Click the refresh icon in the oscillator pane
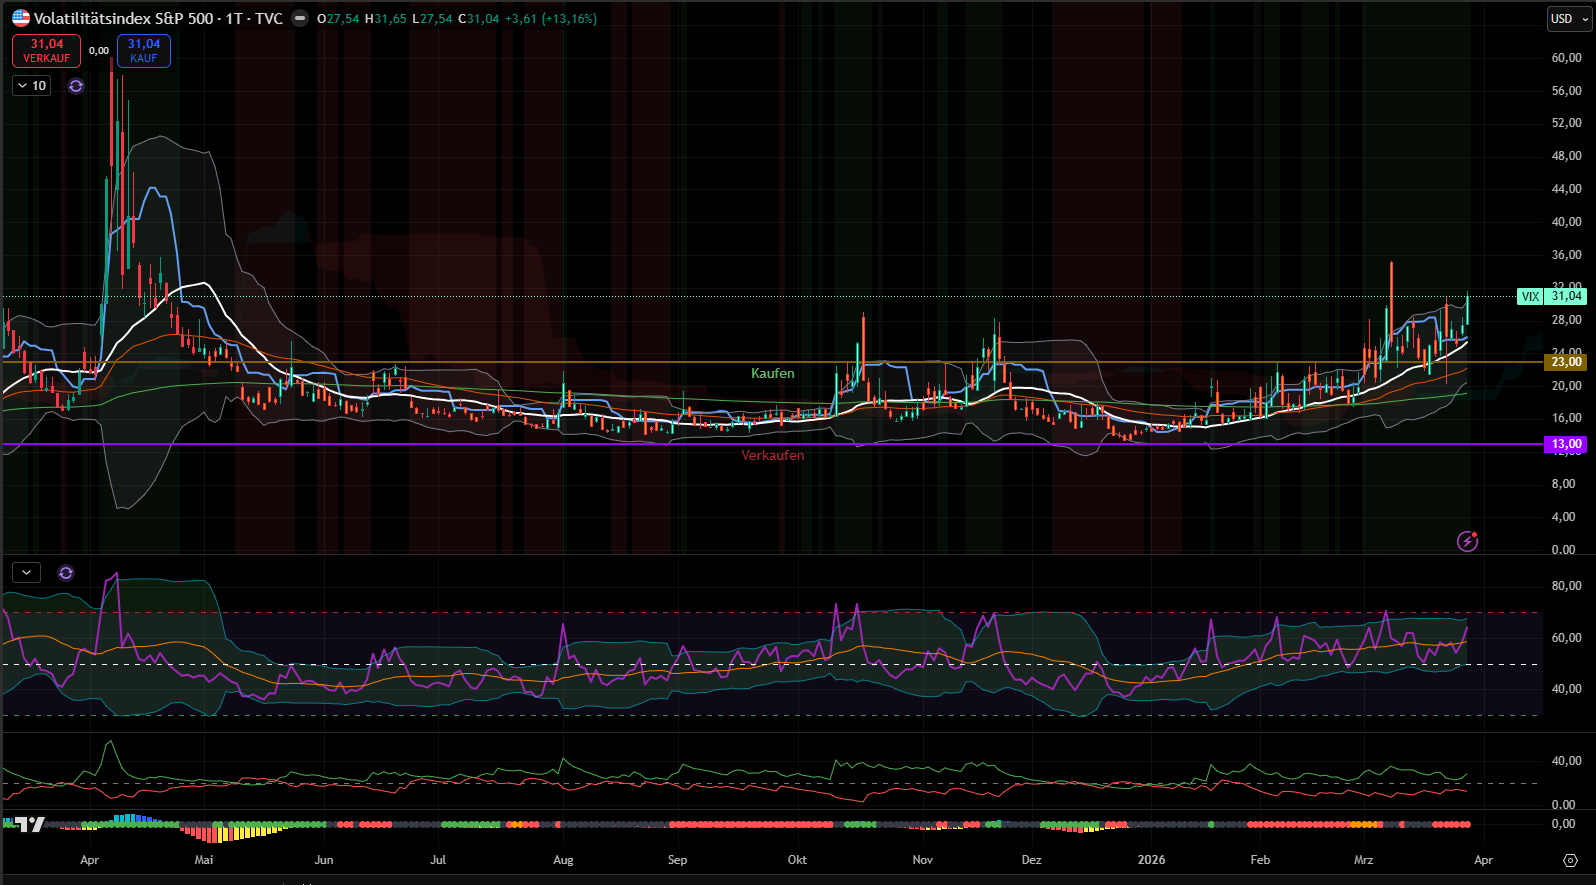1596x885 pixels. [x=66, y=573]
